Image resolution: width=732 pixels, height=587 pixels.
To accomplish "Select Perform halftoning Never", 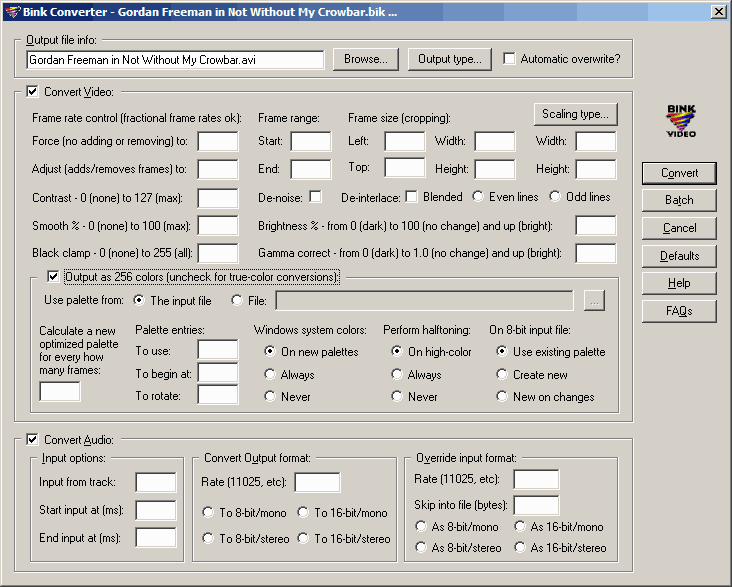I will (x=397, y=396).
